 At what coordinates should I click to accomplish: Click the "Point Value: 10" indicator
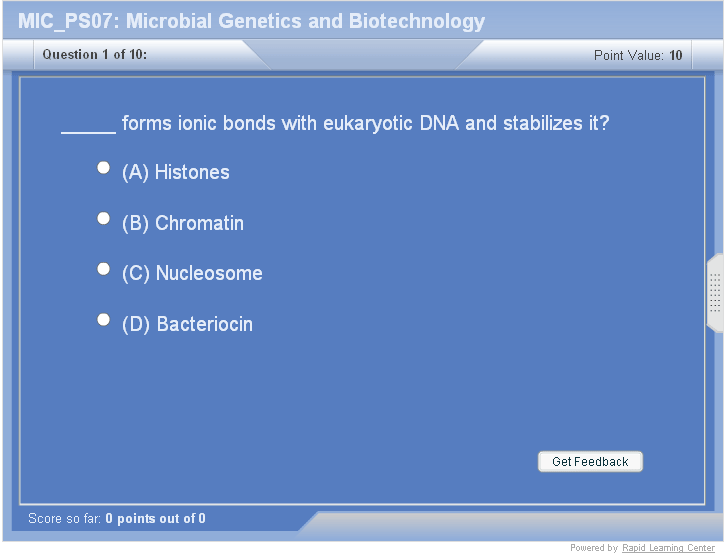(638, 56)
